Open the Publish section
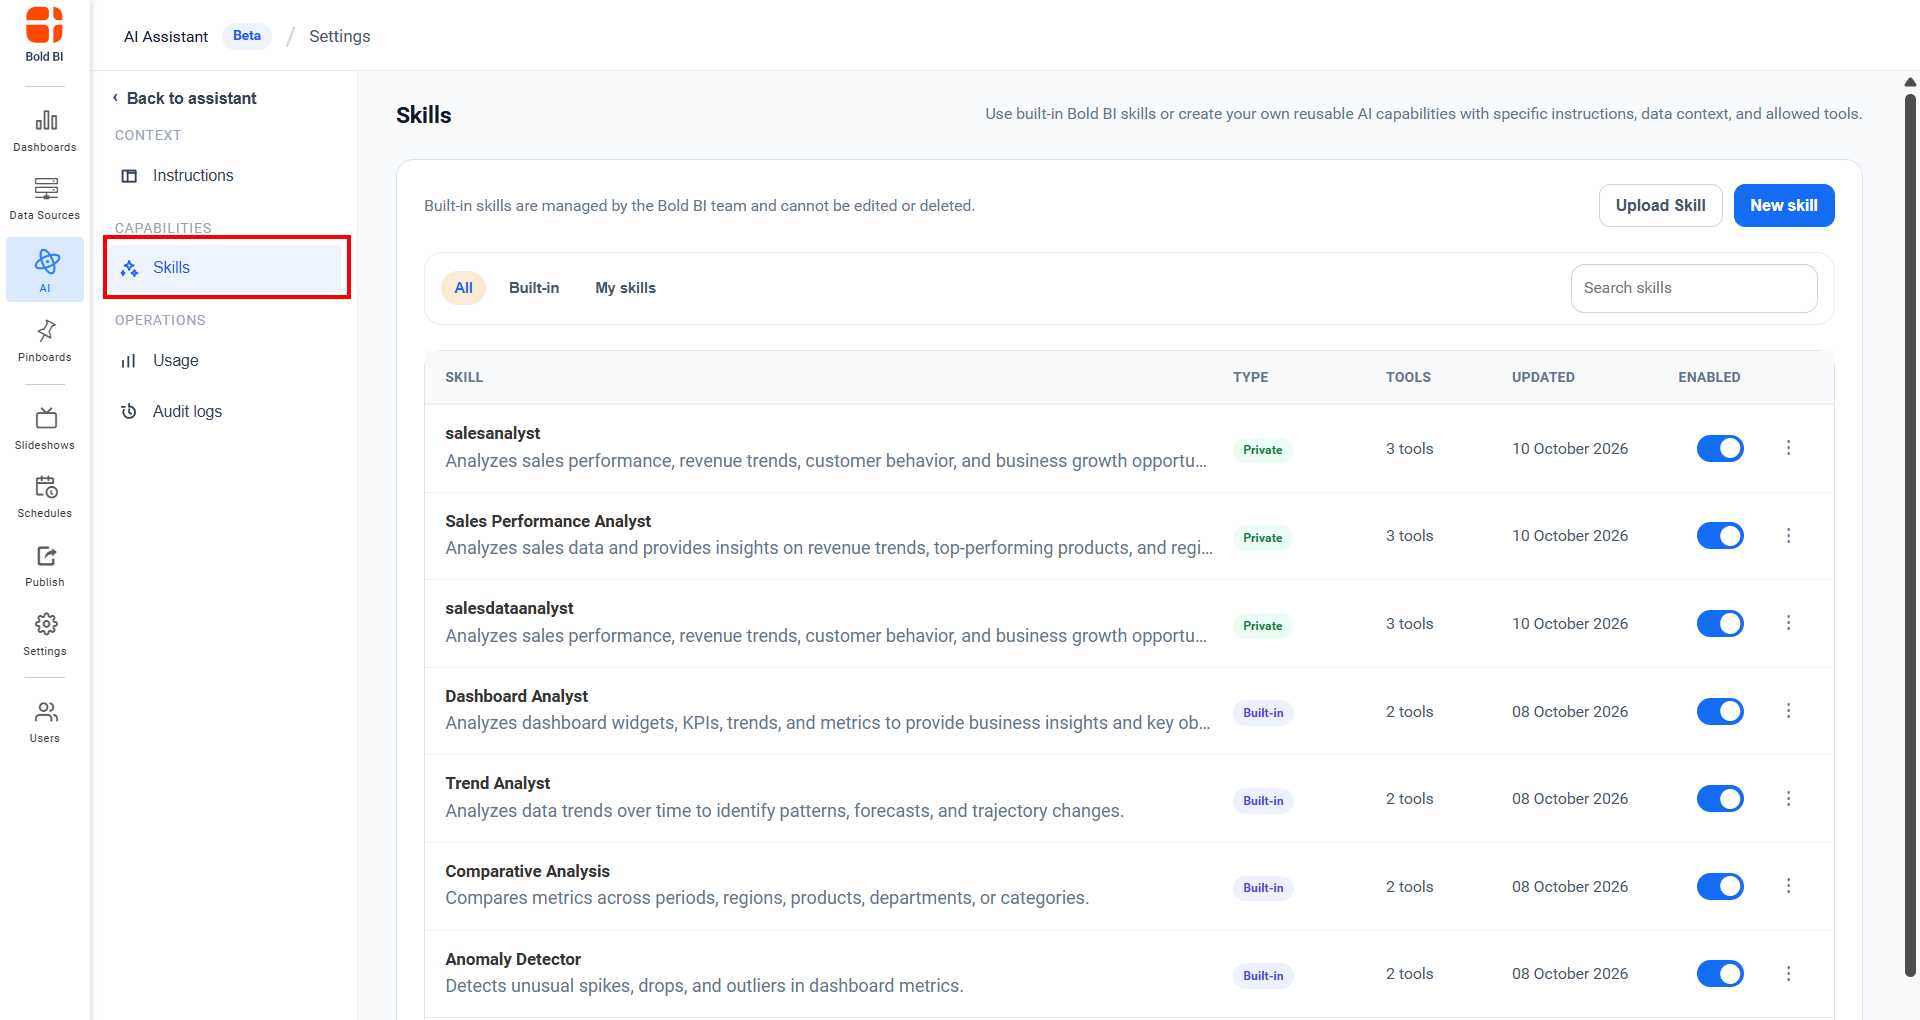The width and height of the screenshot is (1920, 1020). coord(45,566)
